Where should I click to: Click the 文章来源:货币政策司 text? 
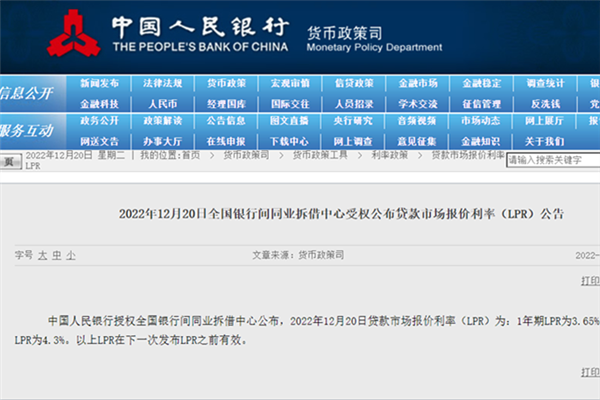click(x=298, y=255)
